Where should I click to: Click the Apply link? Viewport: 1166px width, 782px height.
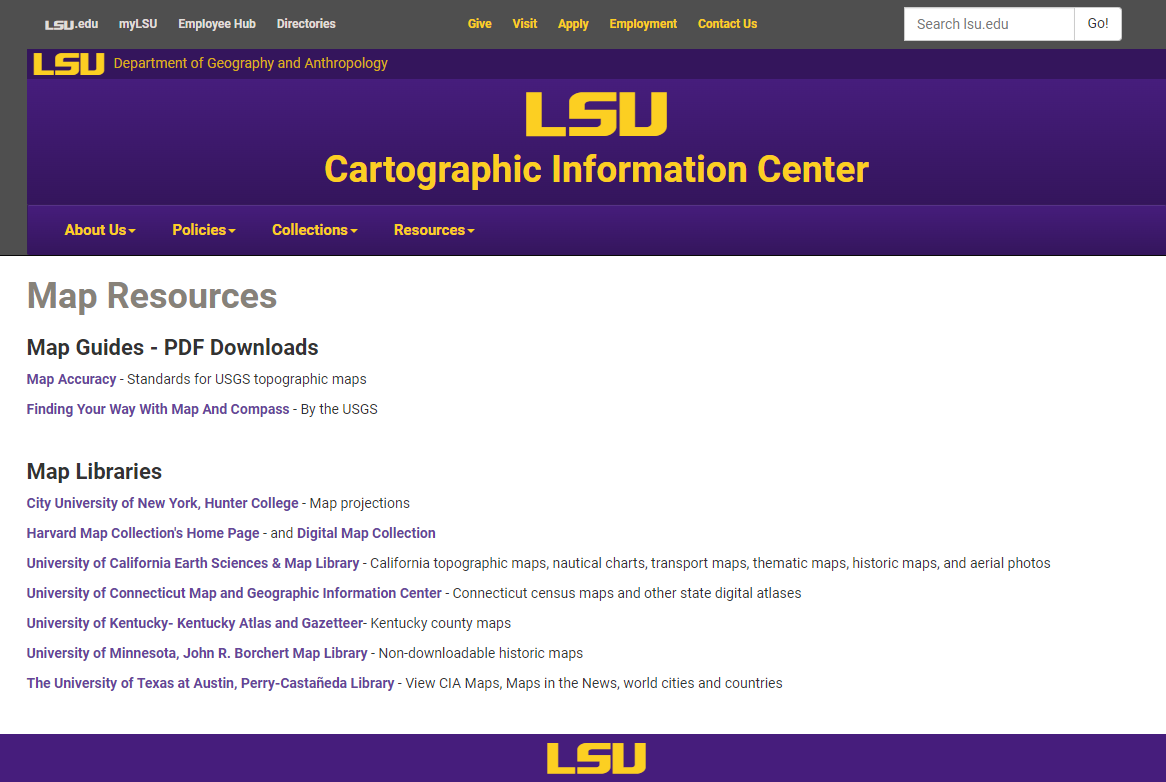(x=573, y=24)
